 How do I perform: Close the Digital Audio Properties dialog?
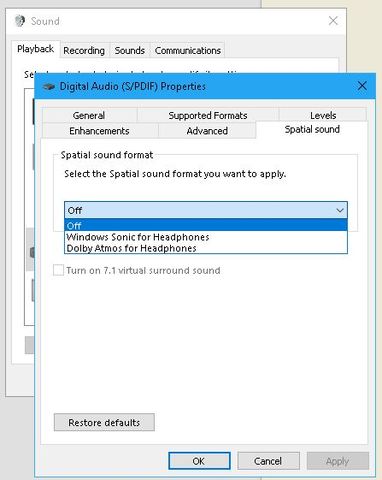tap(362, 86)
